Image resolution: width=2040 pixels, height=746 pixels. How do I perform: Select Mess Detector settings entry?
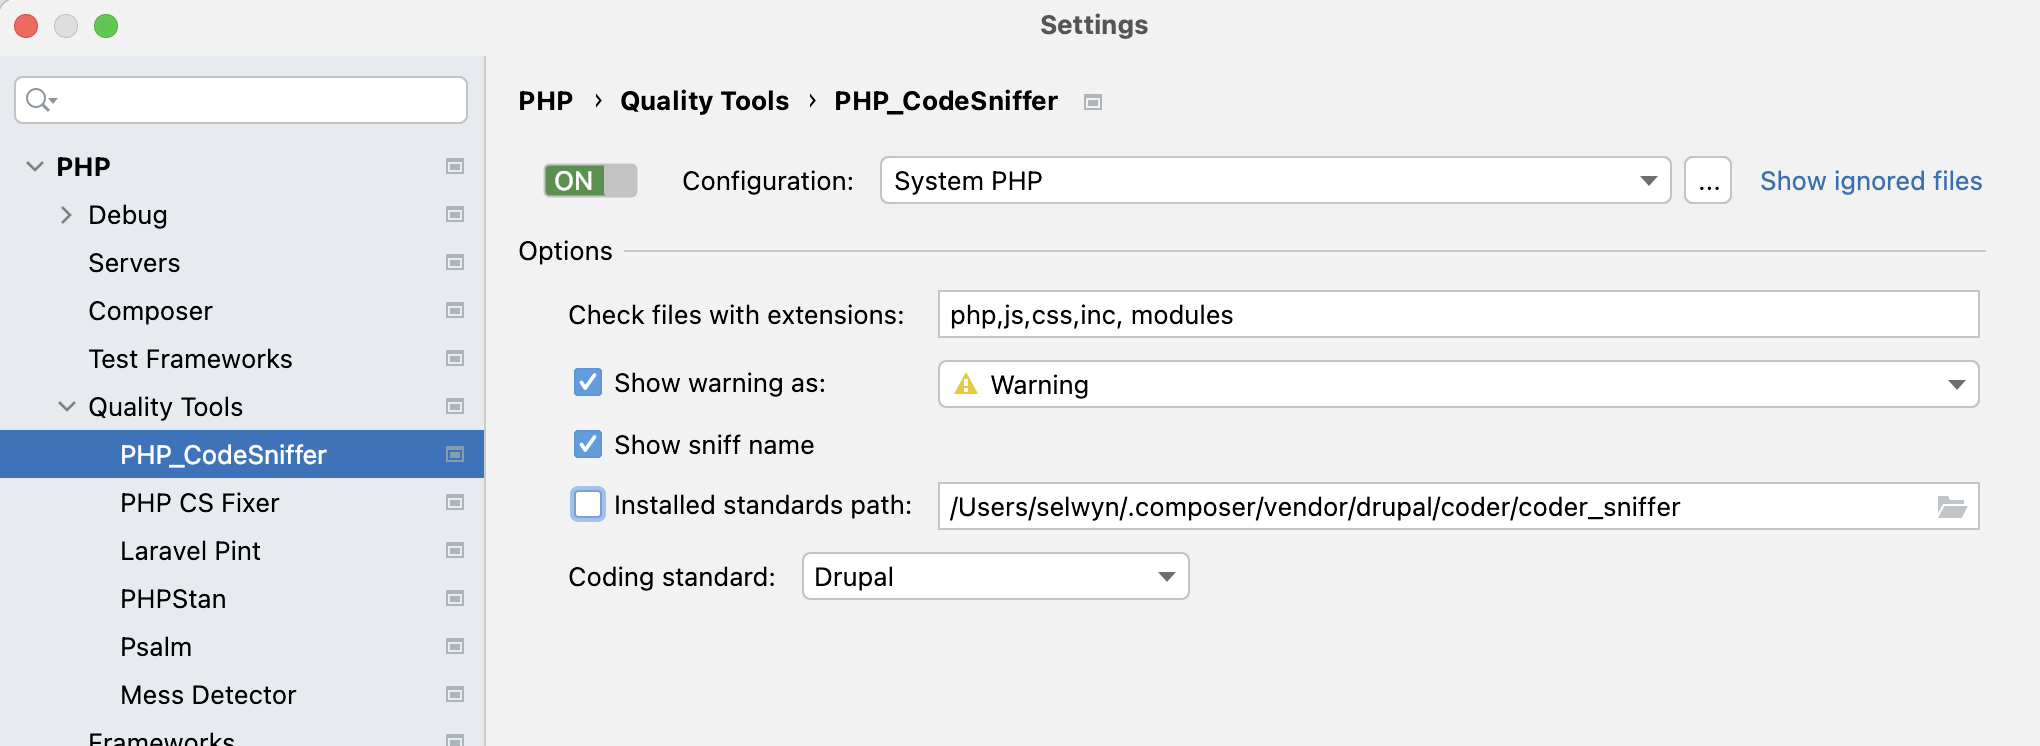click(208, 695)
